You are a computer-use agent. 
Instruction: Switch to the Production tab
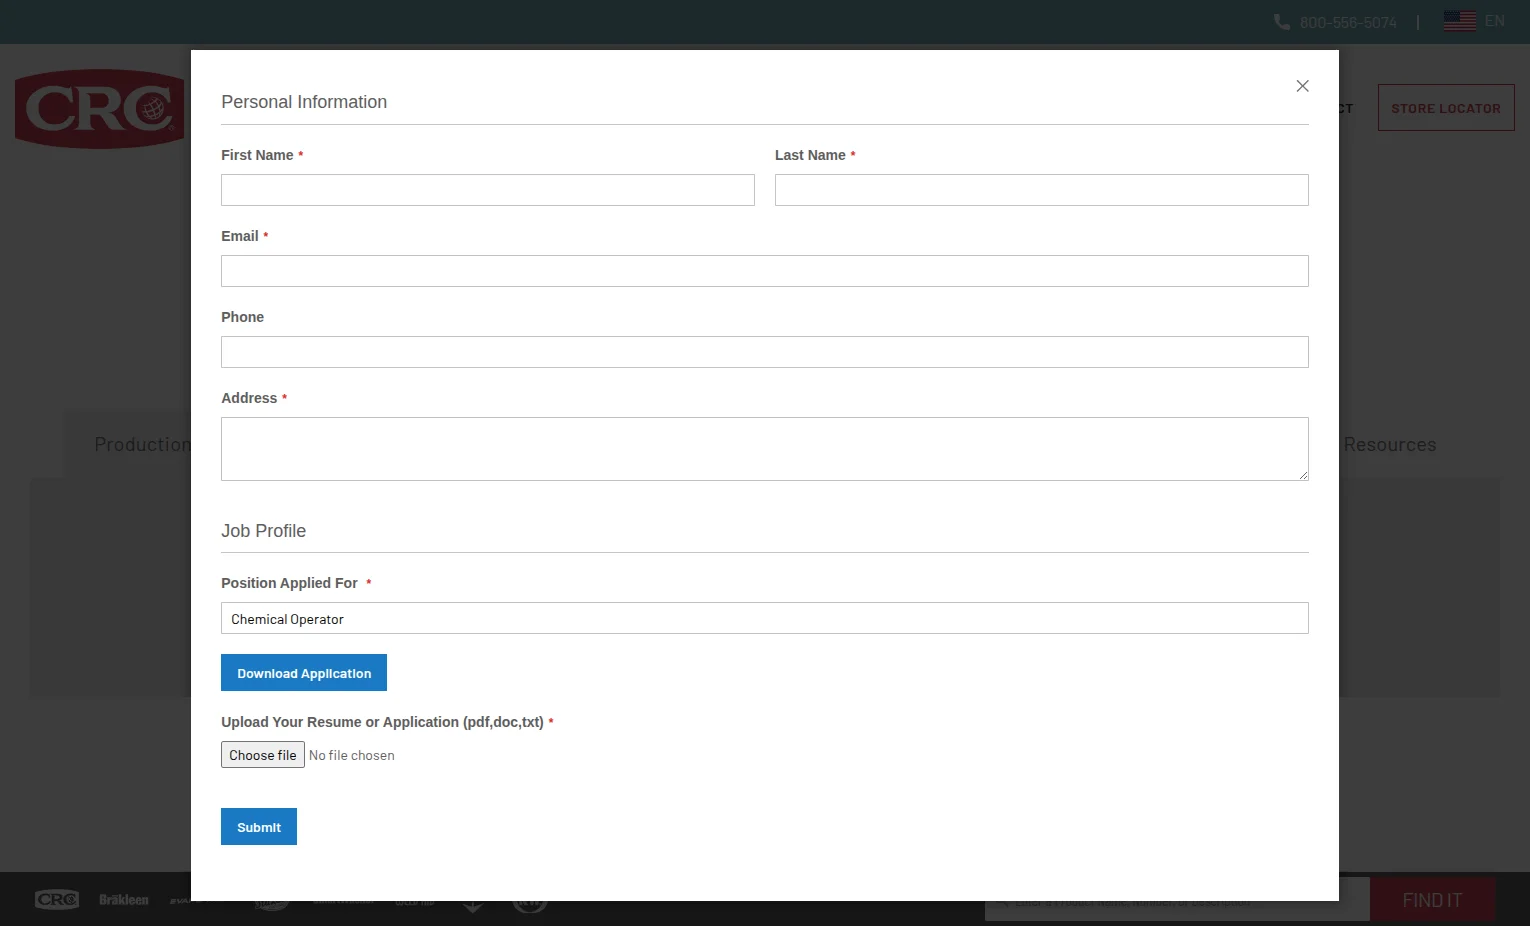pyautogui.click(x=142, y=445)
